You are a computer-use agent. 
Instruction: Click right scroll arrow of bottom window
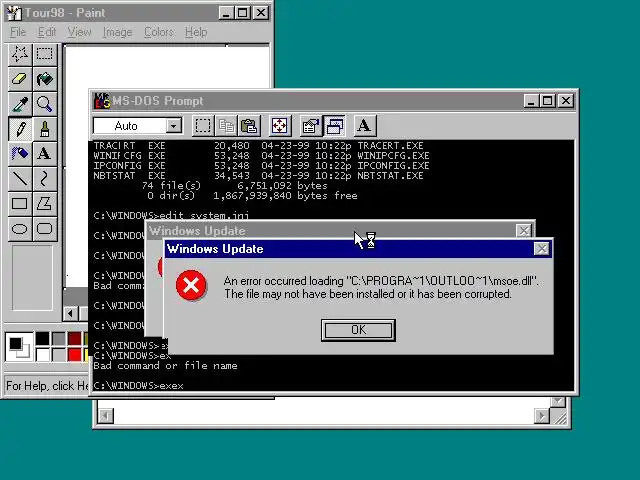(x=542, y=416)
